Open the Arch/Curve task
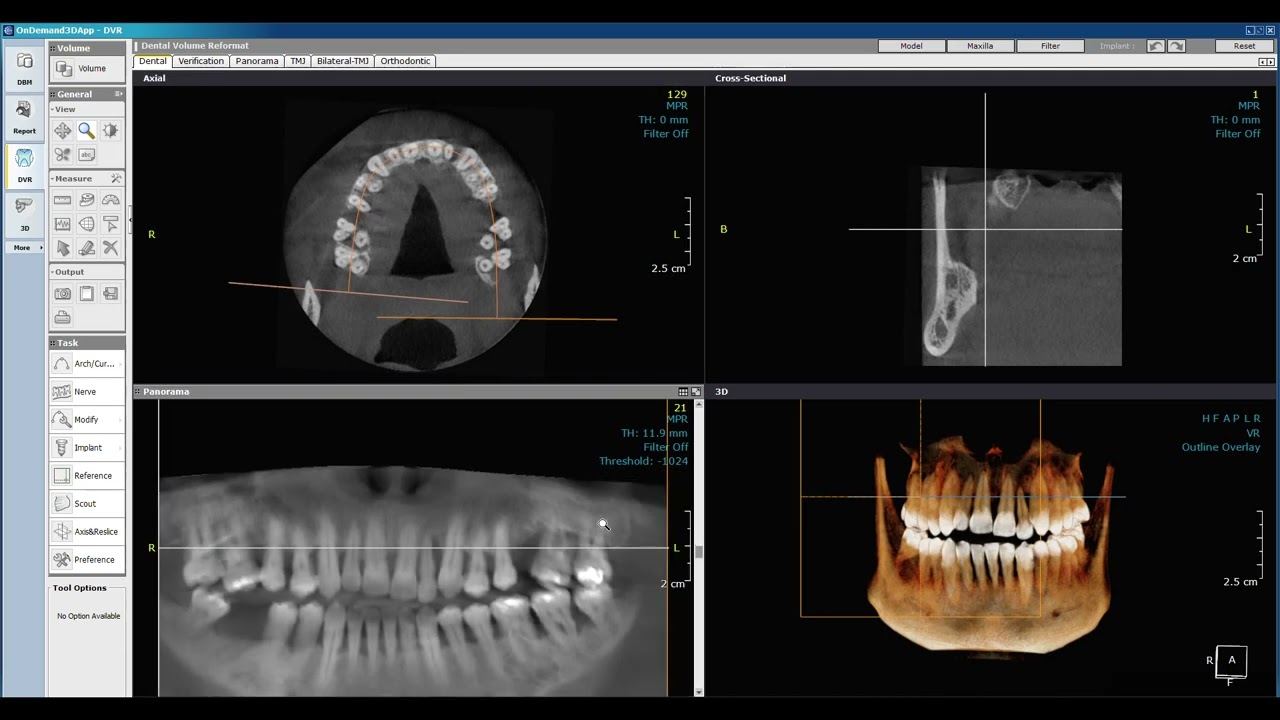Image resolution: width=1280 pixels, height=720 pixels. [87, 364]
